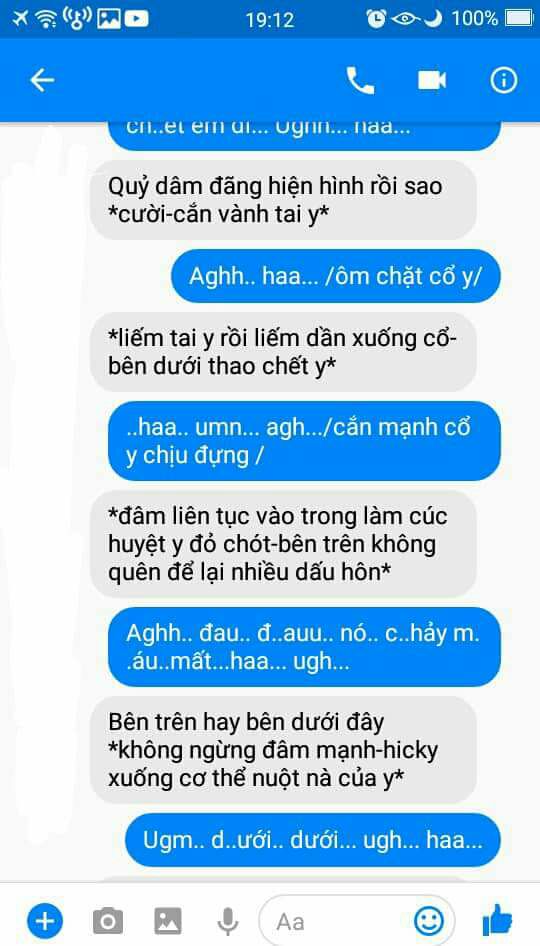Tap the alarm clock status icon
The image size is (540, 946).
coord(376,19)
